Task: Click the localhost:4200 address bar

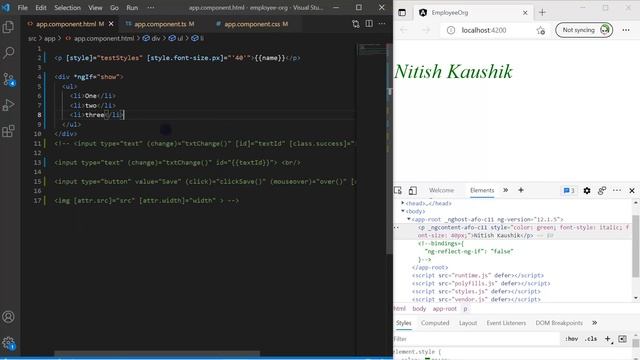Action: point(484,30)
